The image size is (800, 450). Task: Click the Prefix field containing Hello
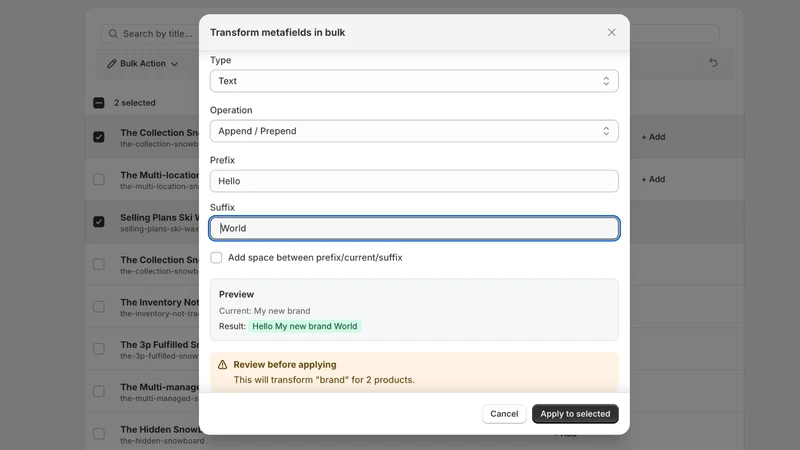(414, 181)
